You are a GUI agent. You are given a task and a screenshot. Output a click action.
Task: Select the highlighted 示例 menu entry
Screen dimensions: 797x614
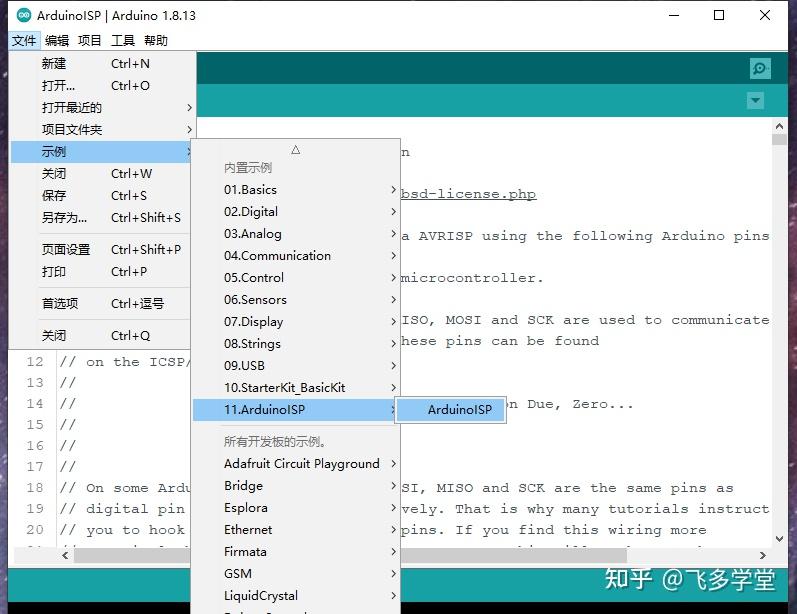(101, 151)
